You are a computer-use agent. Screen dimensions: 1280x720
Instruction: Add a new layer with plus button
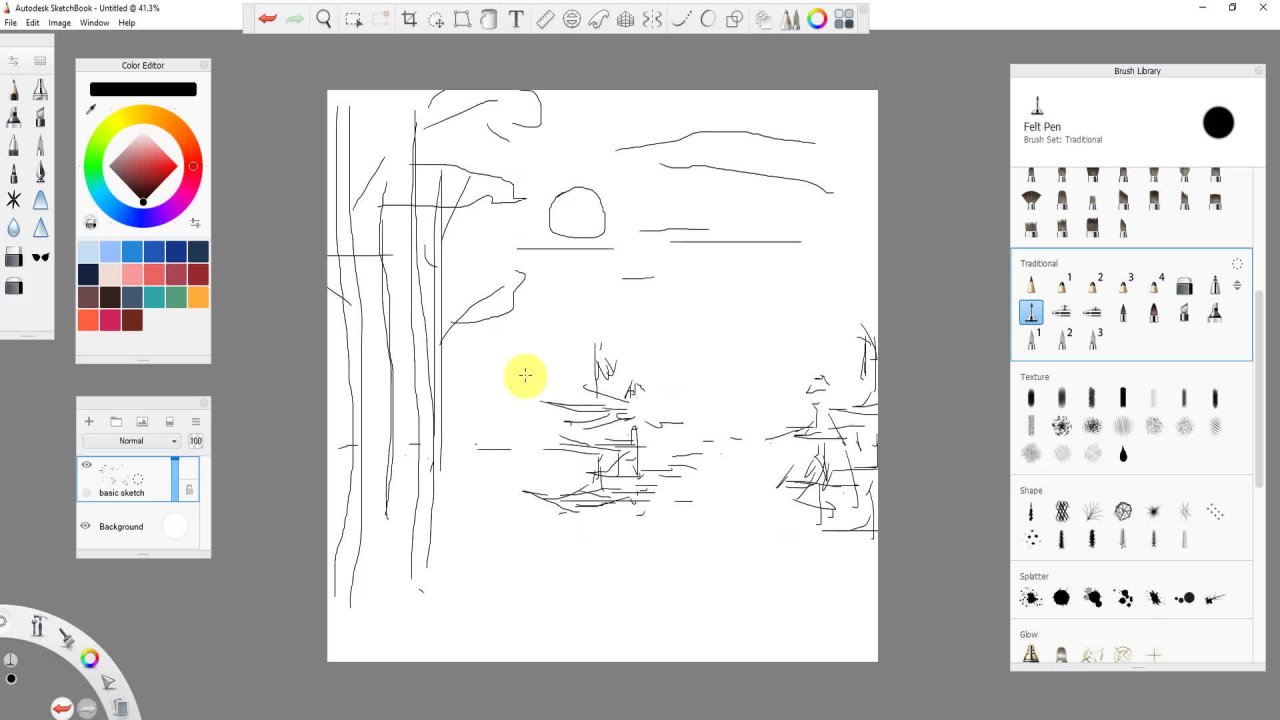point(89,422)
